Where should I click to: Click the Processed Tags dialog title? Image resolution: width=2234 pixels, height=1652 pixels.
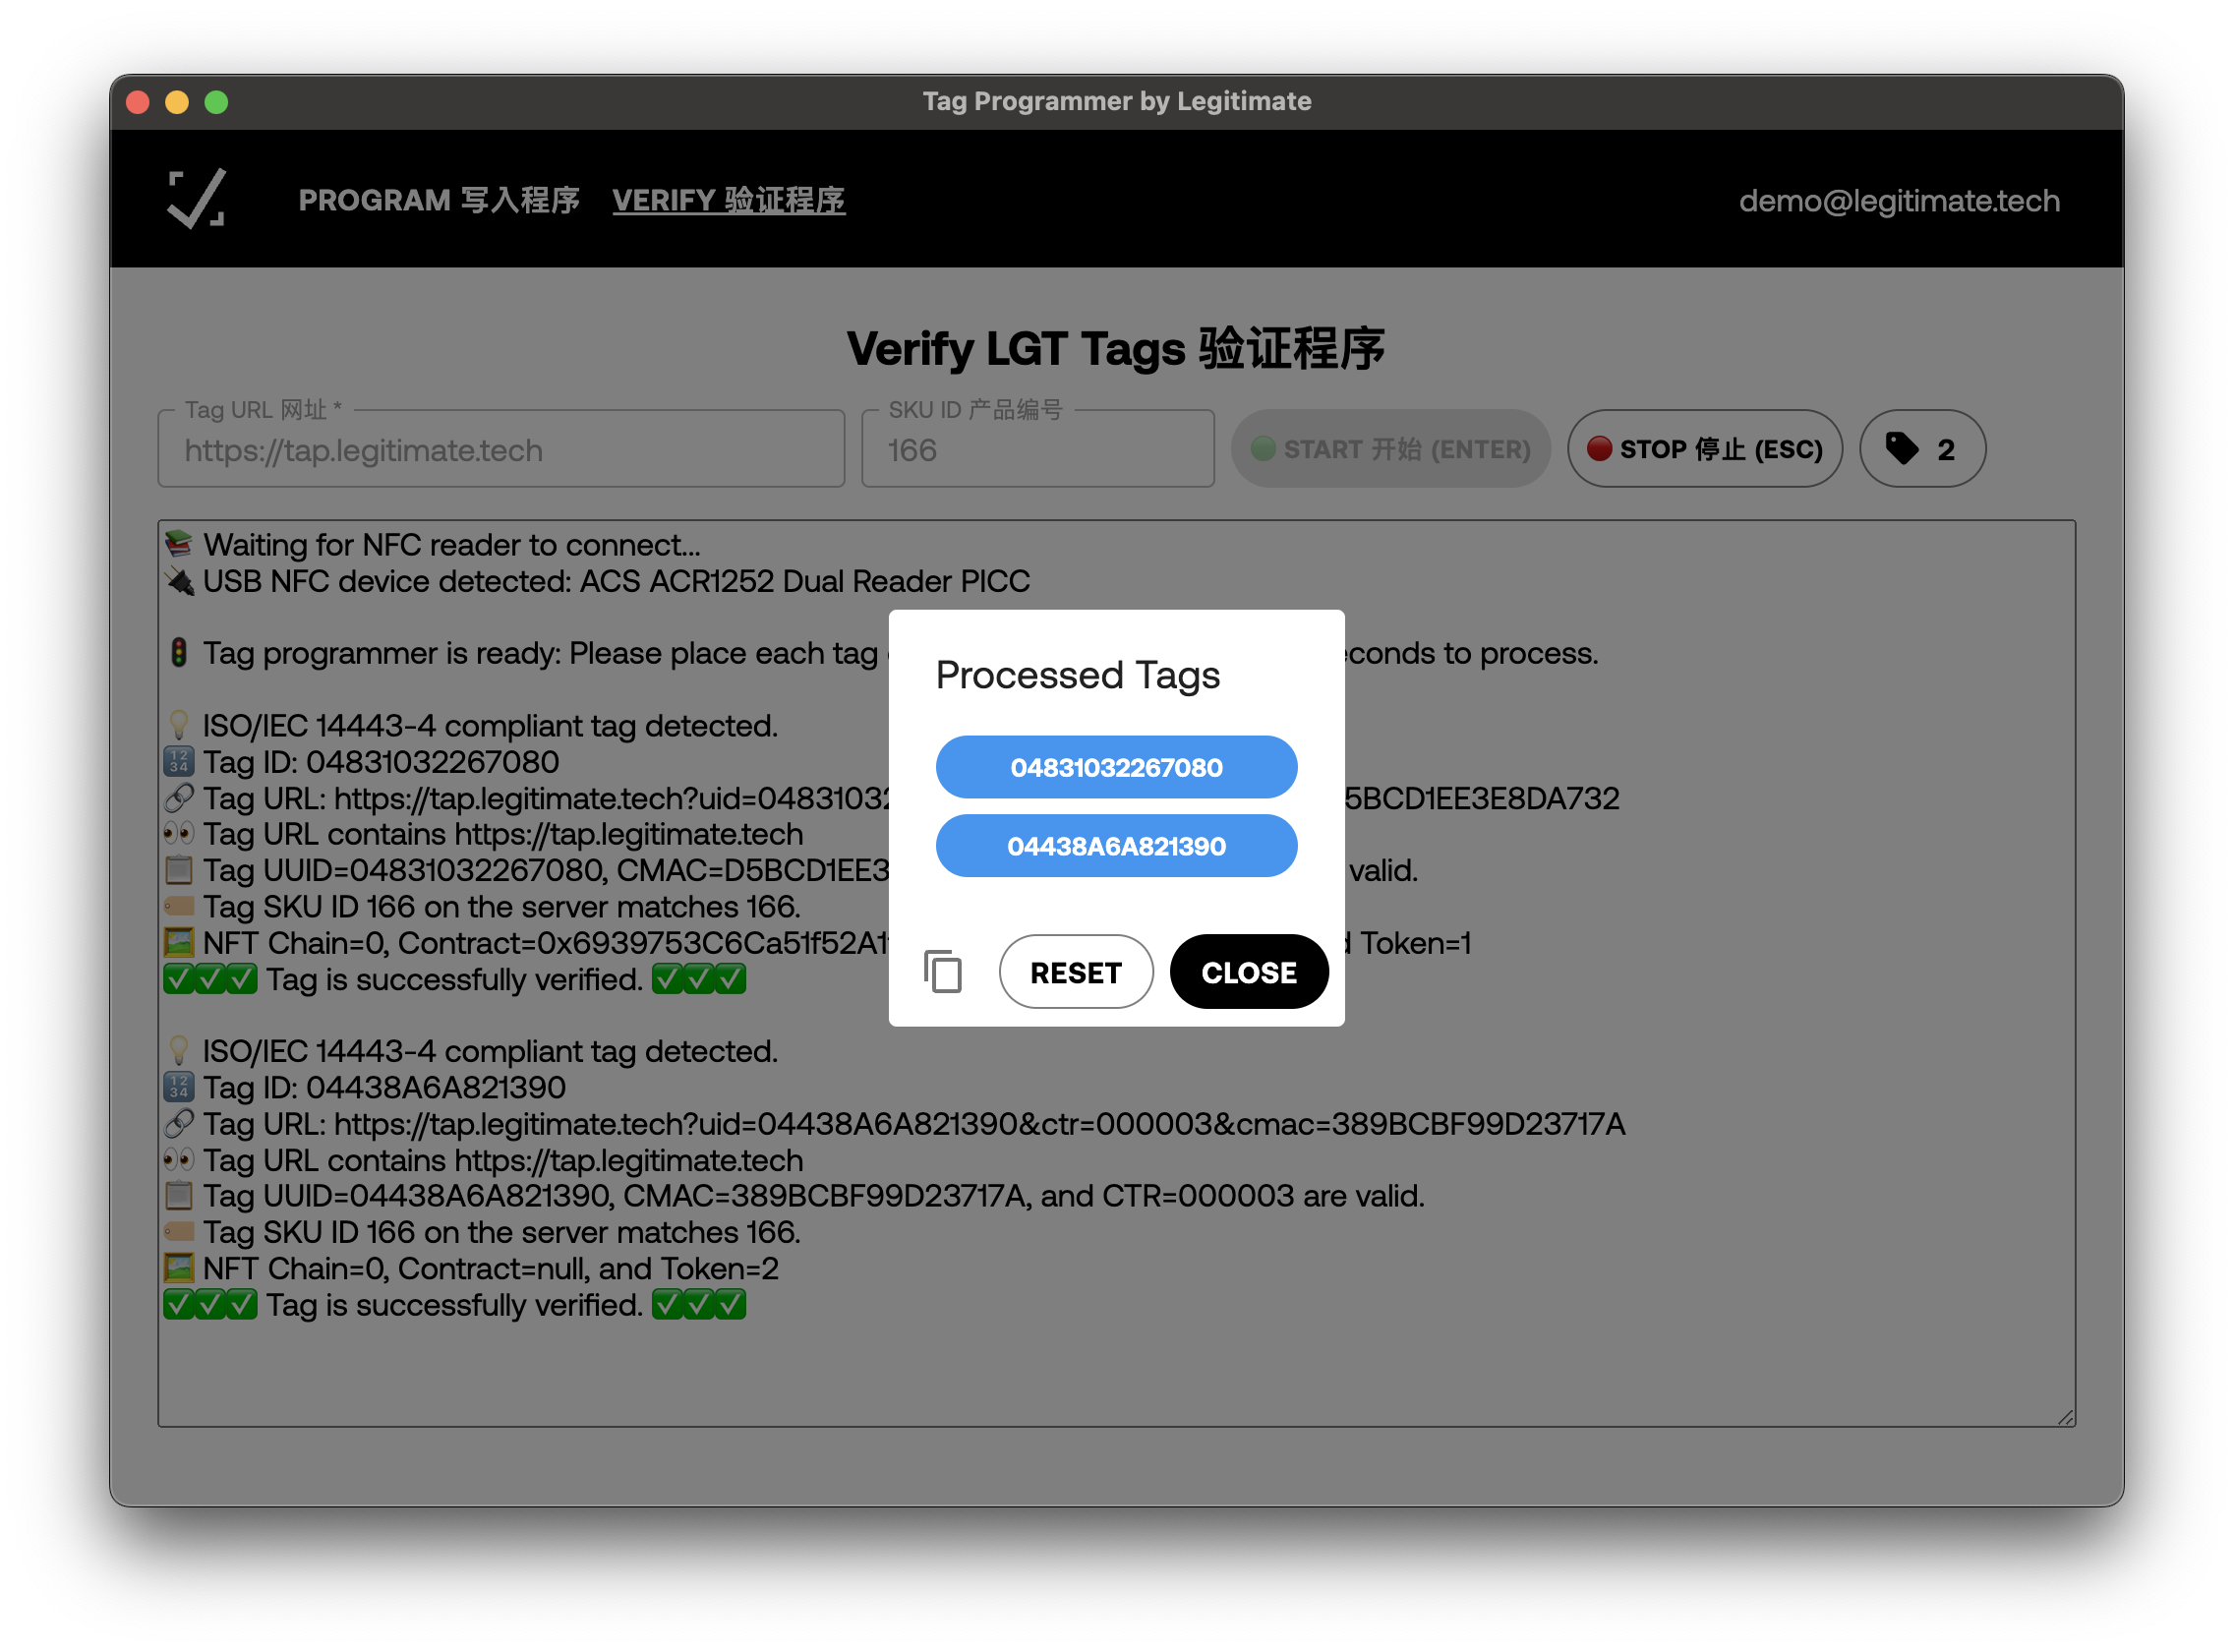[1077, 675]
